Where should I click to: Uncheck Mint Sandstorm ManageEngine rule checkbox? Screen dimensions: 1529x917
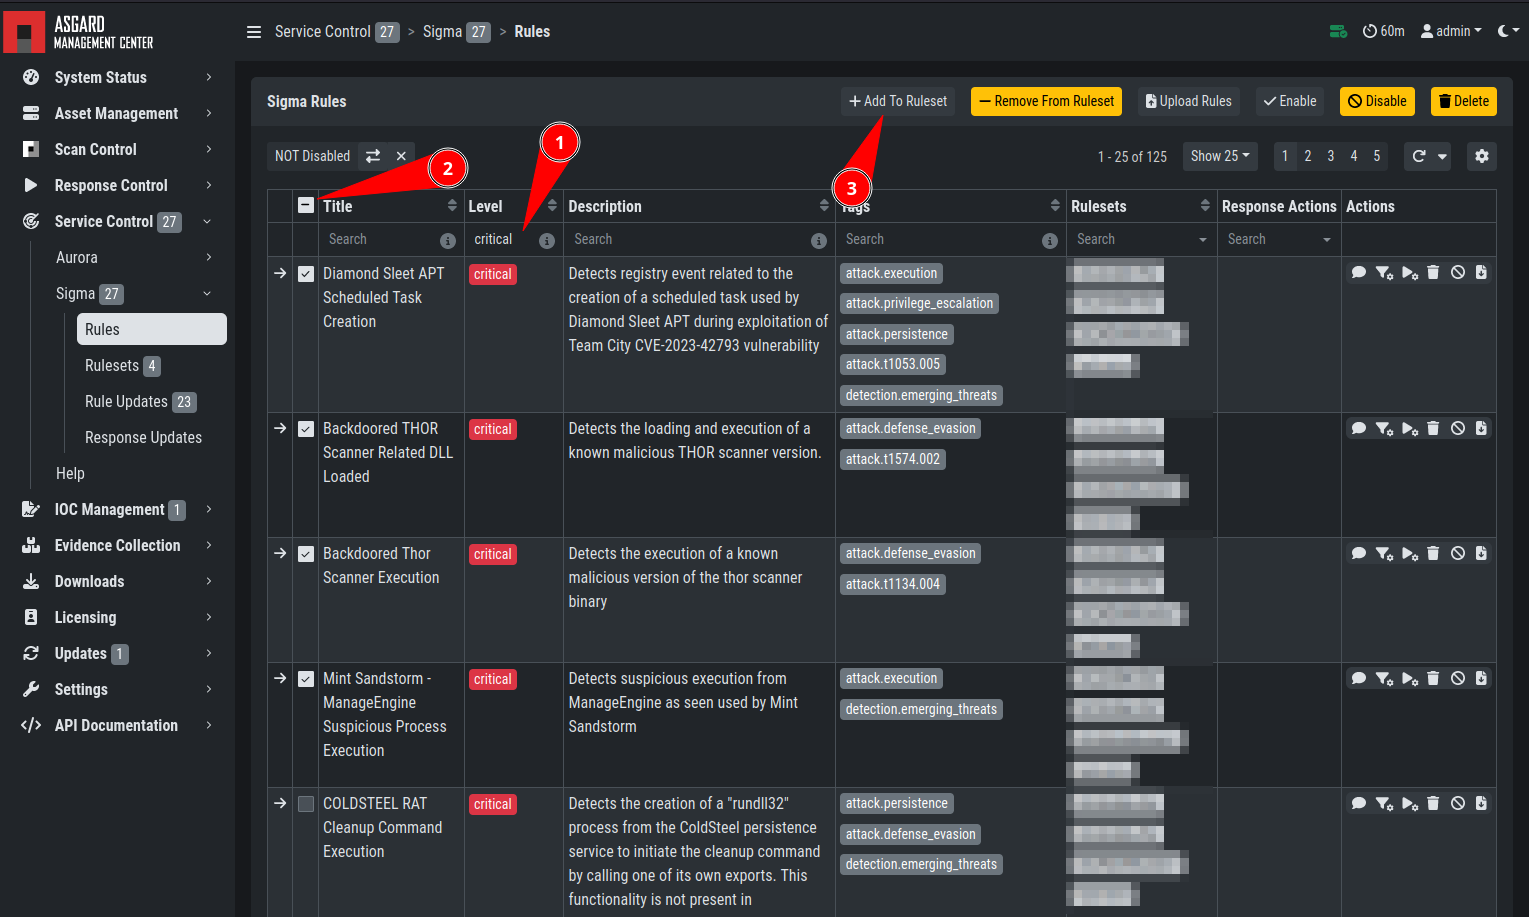[306, 678]
